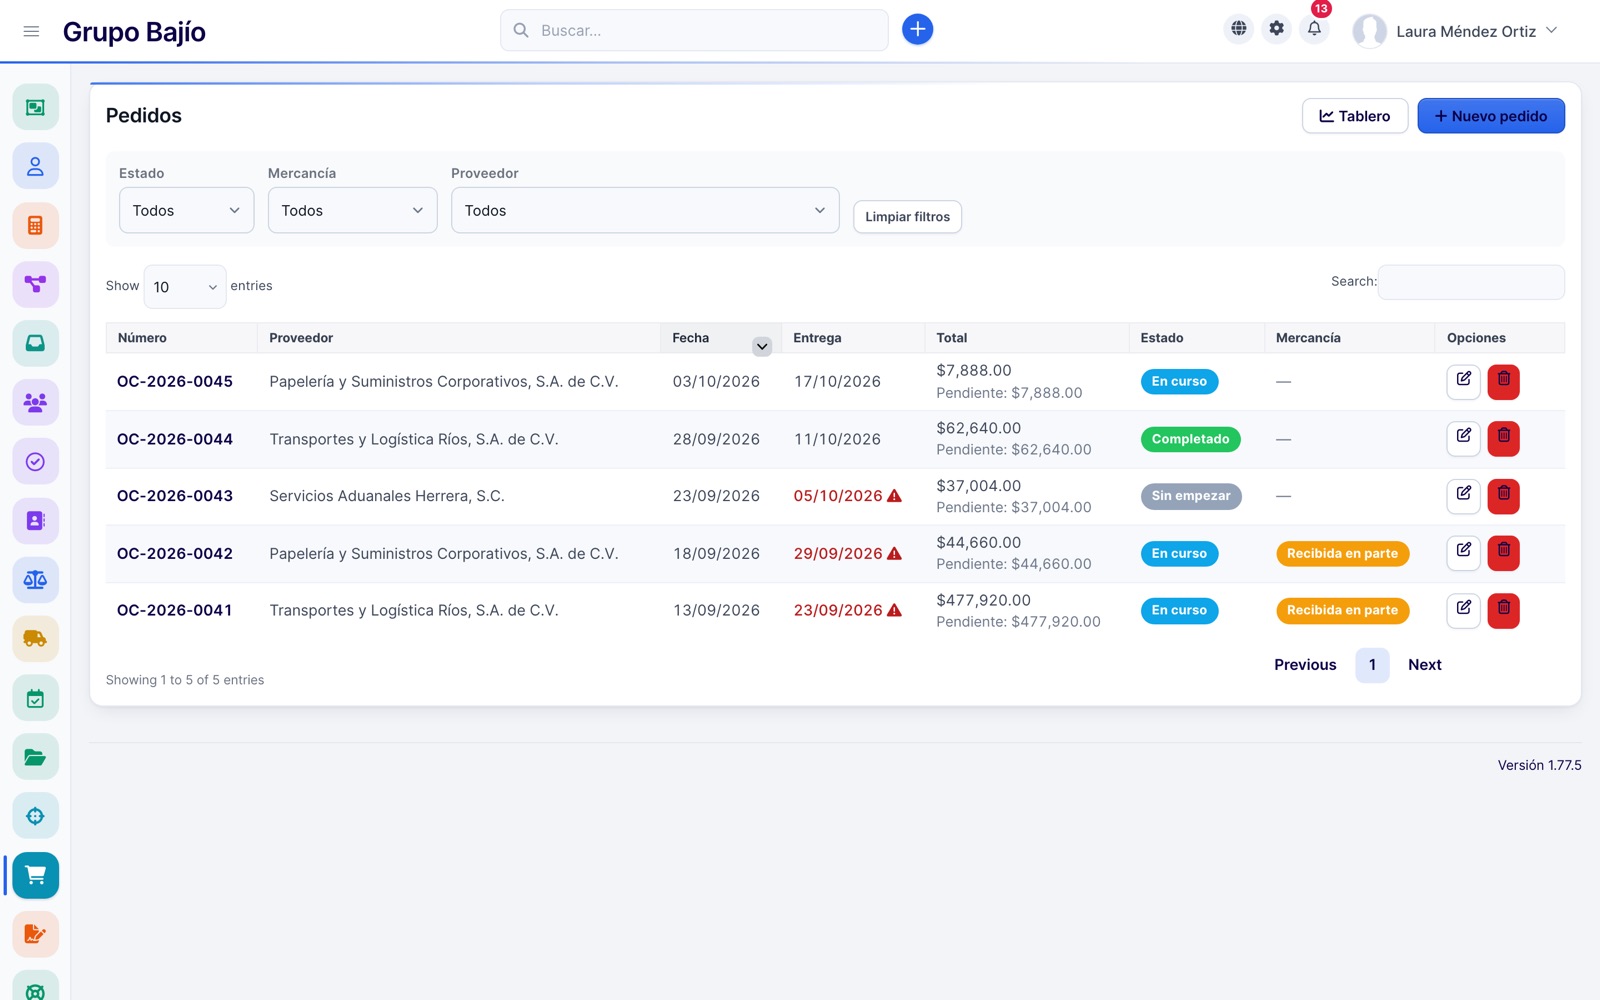The height and width of the screenshot is (1000, 1600).
Task: Go to the Next page
Action: coord(1425,665)
